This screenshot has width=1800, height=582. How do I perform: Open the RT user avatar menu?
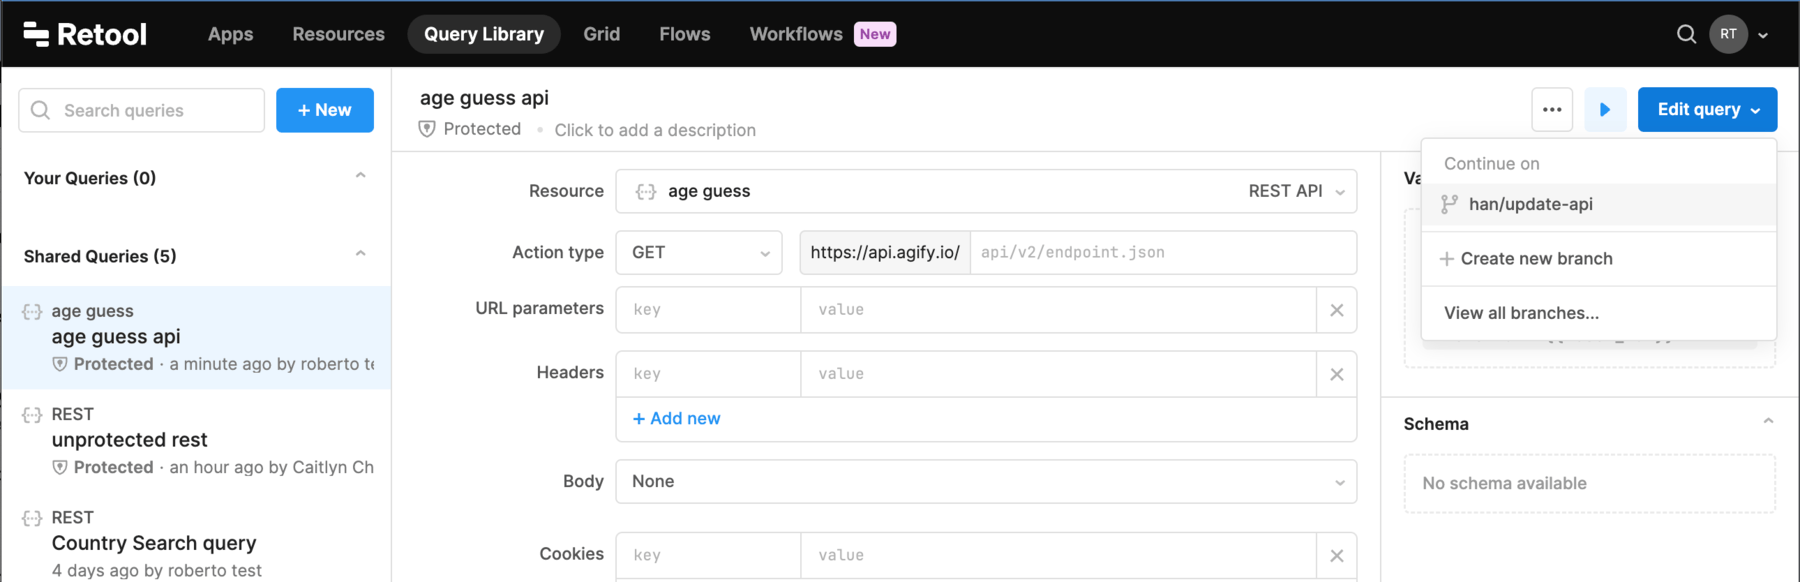click(1728, 34)
